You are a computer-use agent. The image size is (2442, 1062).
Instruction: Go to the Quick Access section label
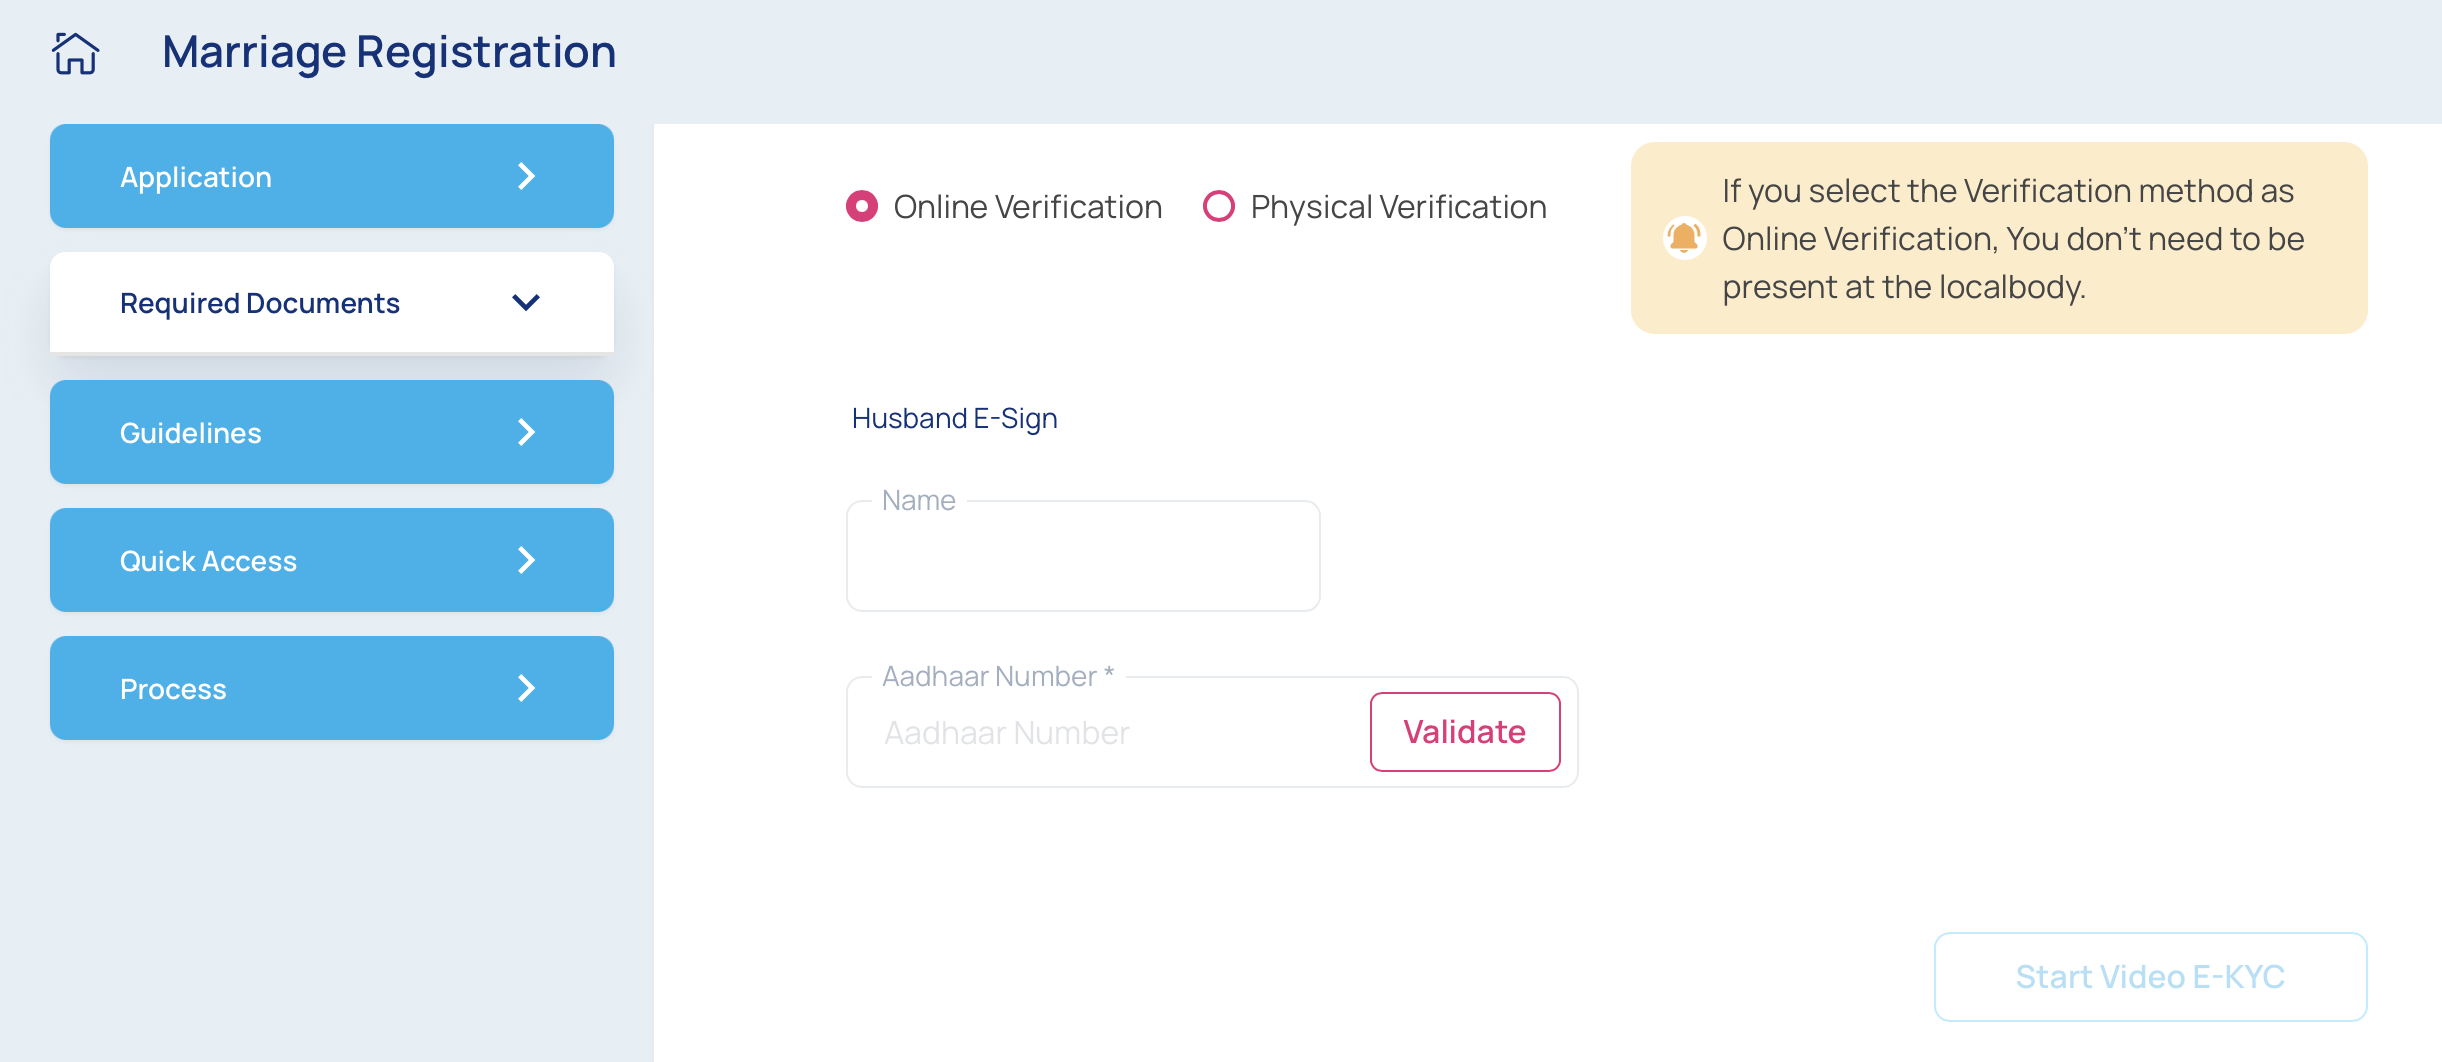point(208,561)
